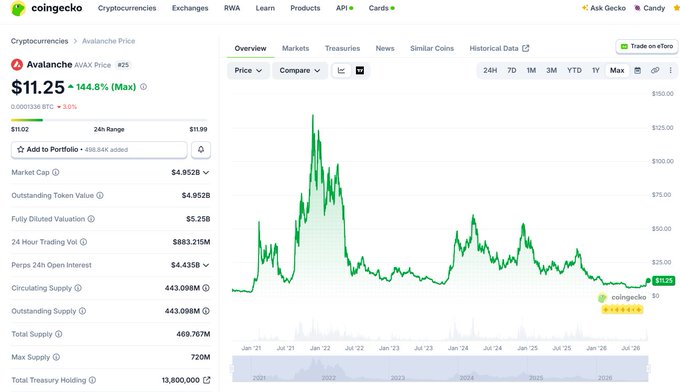Select the 7D chart range
The image size is (680, 392).
512,70
